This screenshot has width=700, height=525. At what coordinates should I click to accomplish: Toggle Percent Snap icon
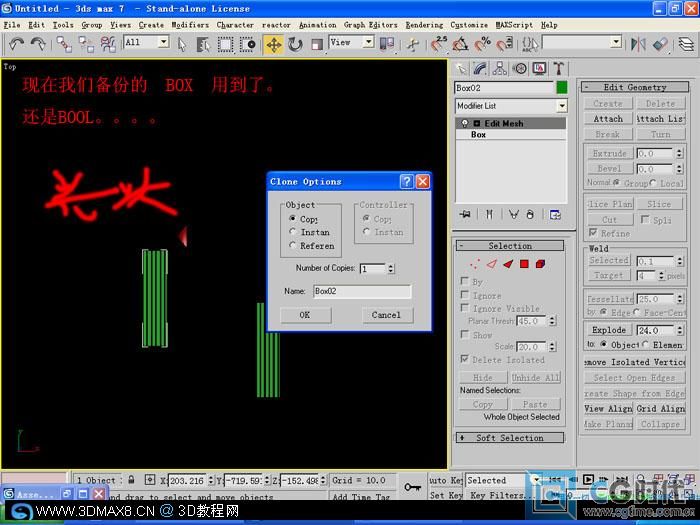[x=483, y=44]
